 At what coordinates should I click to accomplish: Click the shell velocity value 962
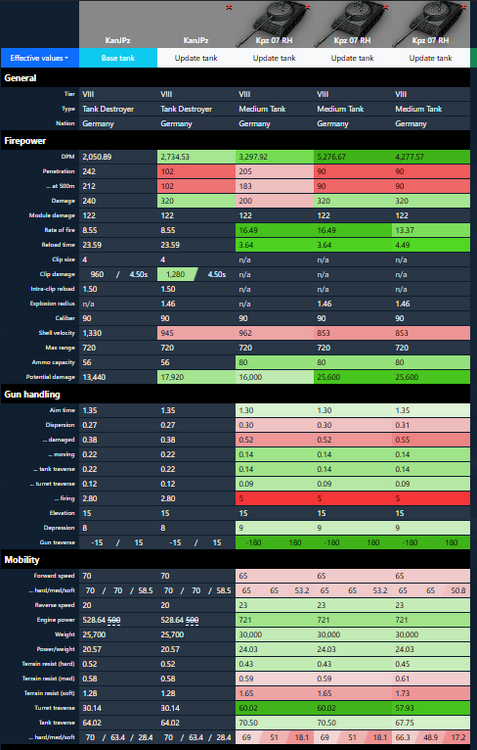pos(245,333)
